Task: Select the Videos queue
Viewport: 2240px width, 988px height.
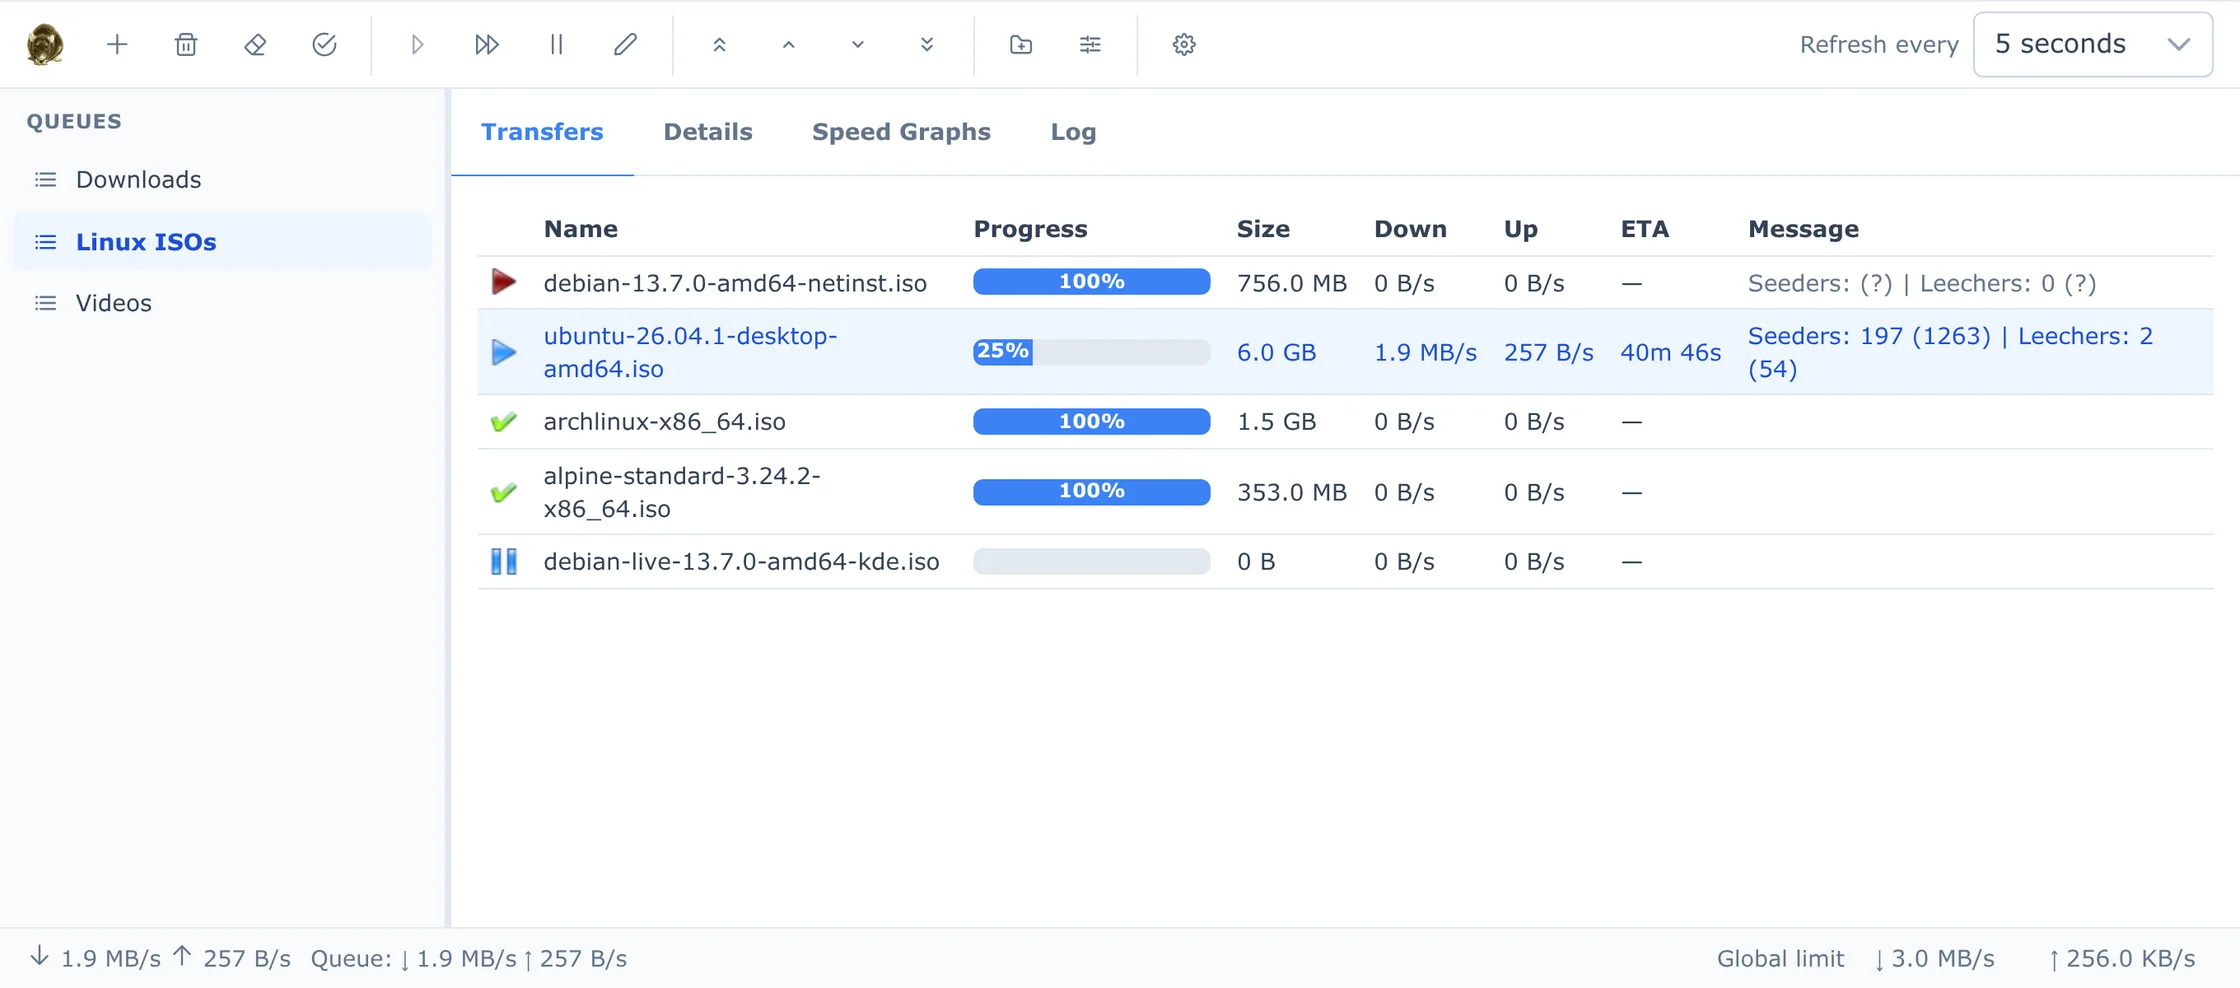Action: [222, 303]
